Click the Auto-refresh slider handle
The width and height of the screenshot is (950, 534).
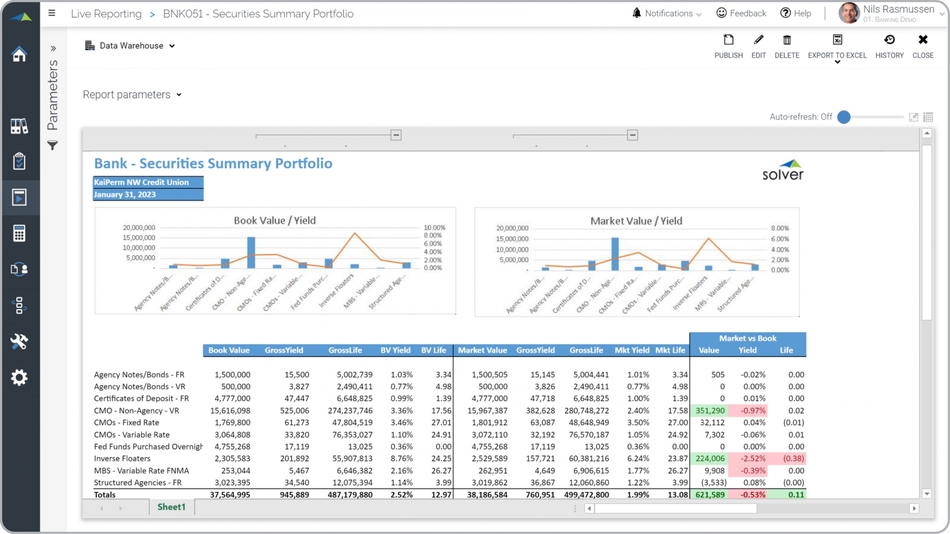[x=844, y=117]
